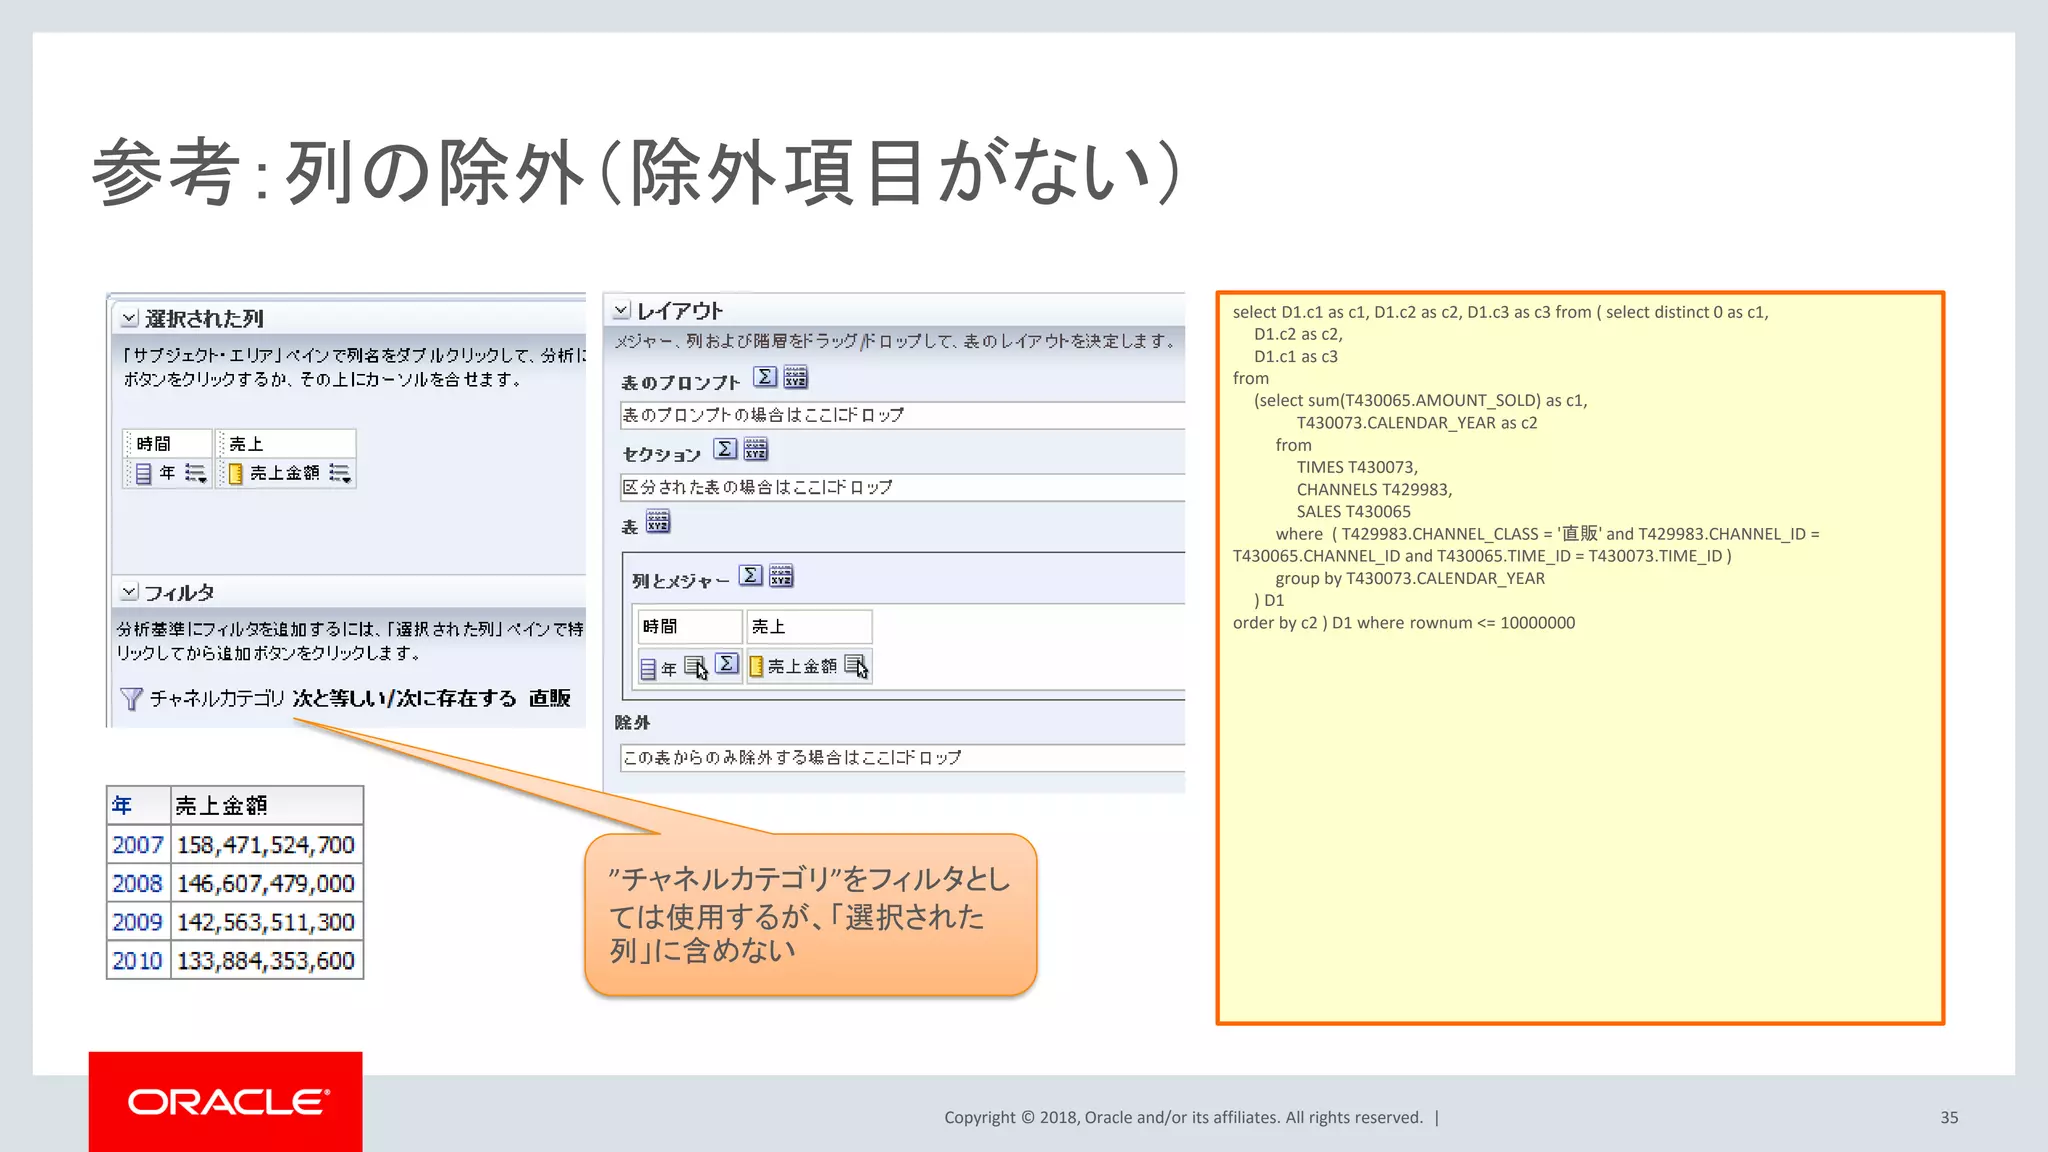Click the 年 list icon in the layout pane
The width and height of the screenshot is (2048, 1152).
point(648,668)
